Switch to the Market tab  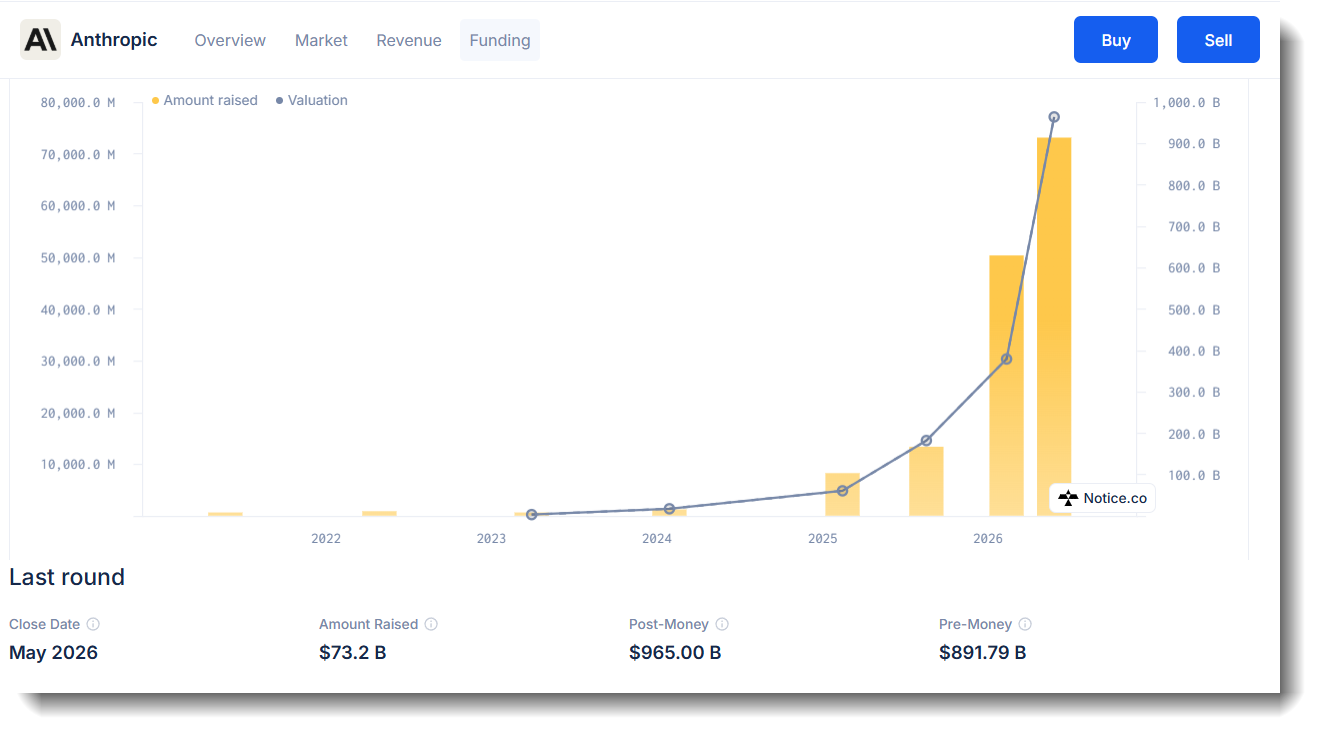[x=321, y=40]
